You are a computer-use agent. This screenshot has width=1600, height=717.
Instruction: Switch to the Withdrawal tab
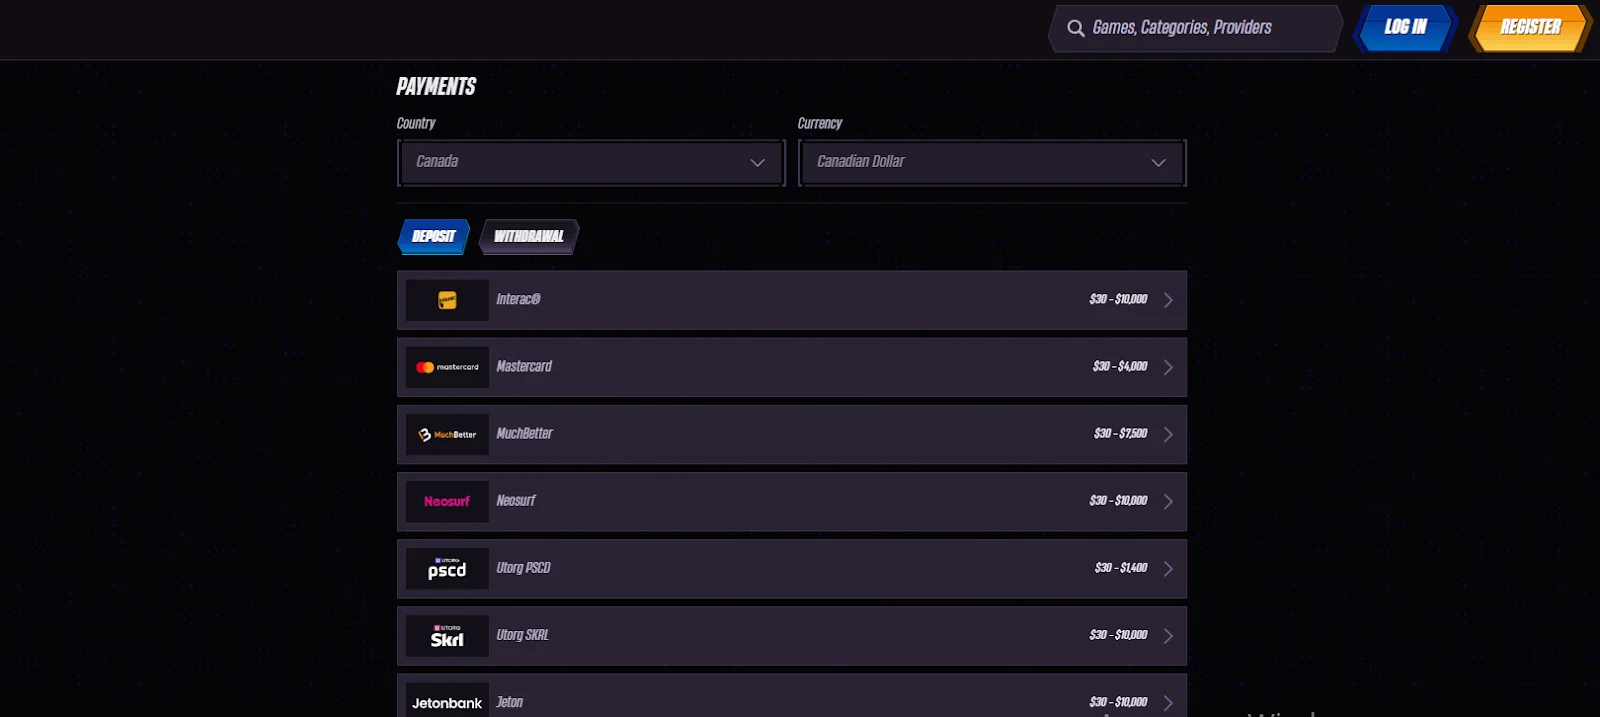(528, 237)
